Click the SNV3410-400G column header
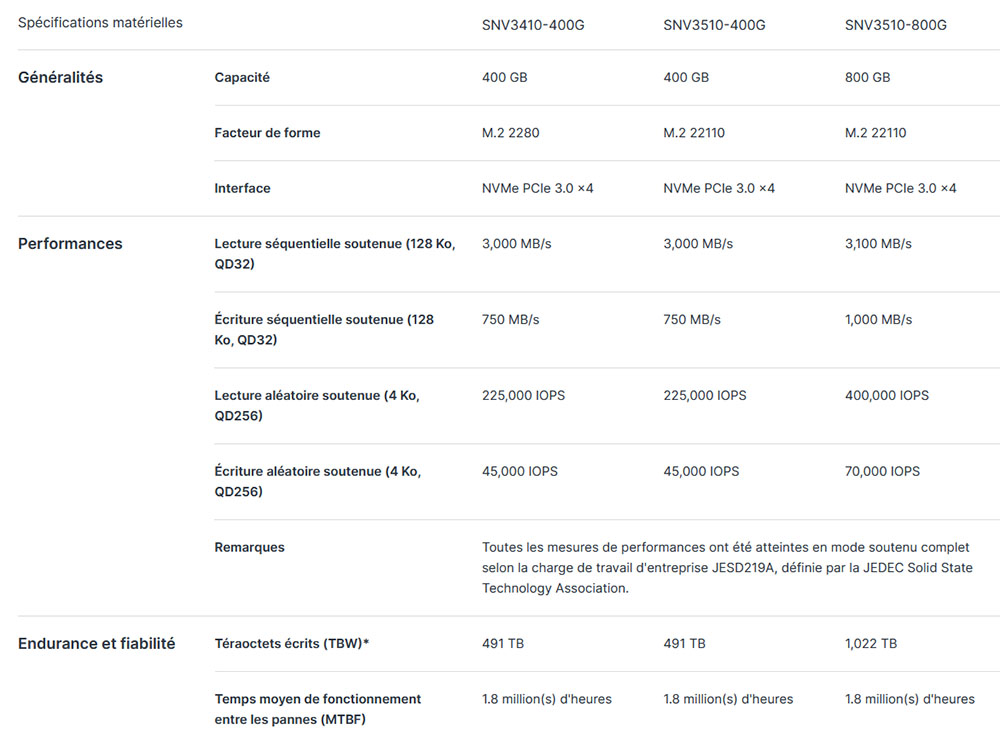 coord(533,25)
